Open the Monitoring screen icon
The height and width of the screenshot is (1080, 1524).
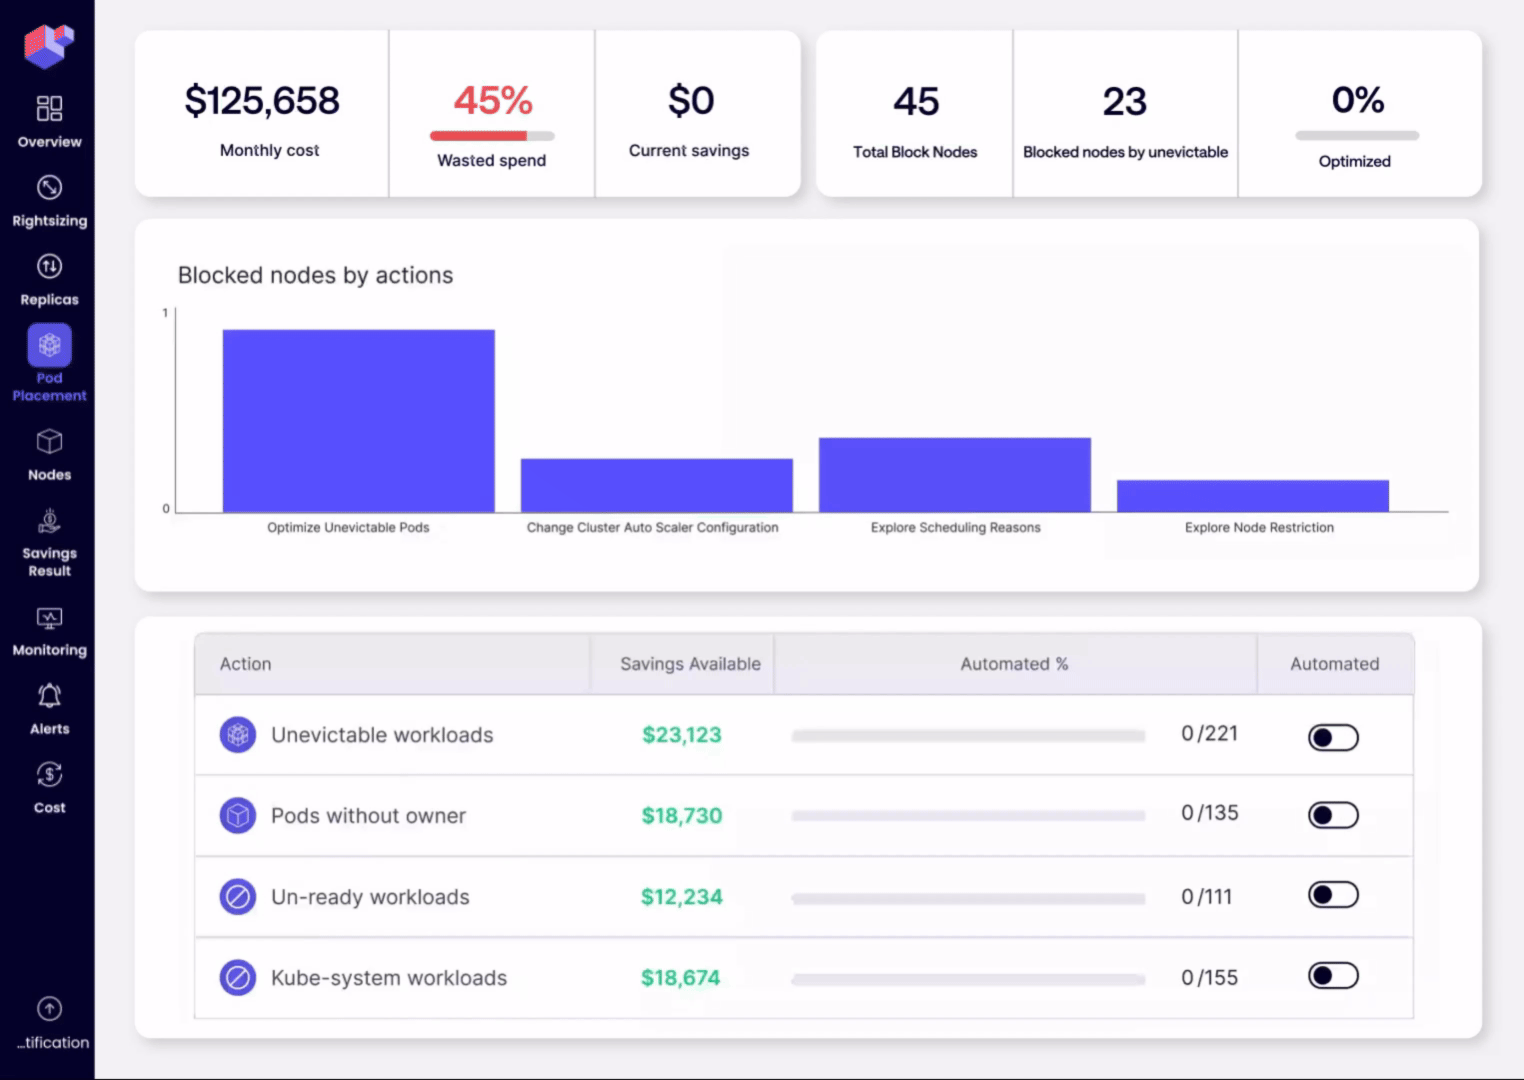pos(49,618)
